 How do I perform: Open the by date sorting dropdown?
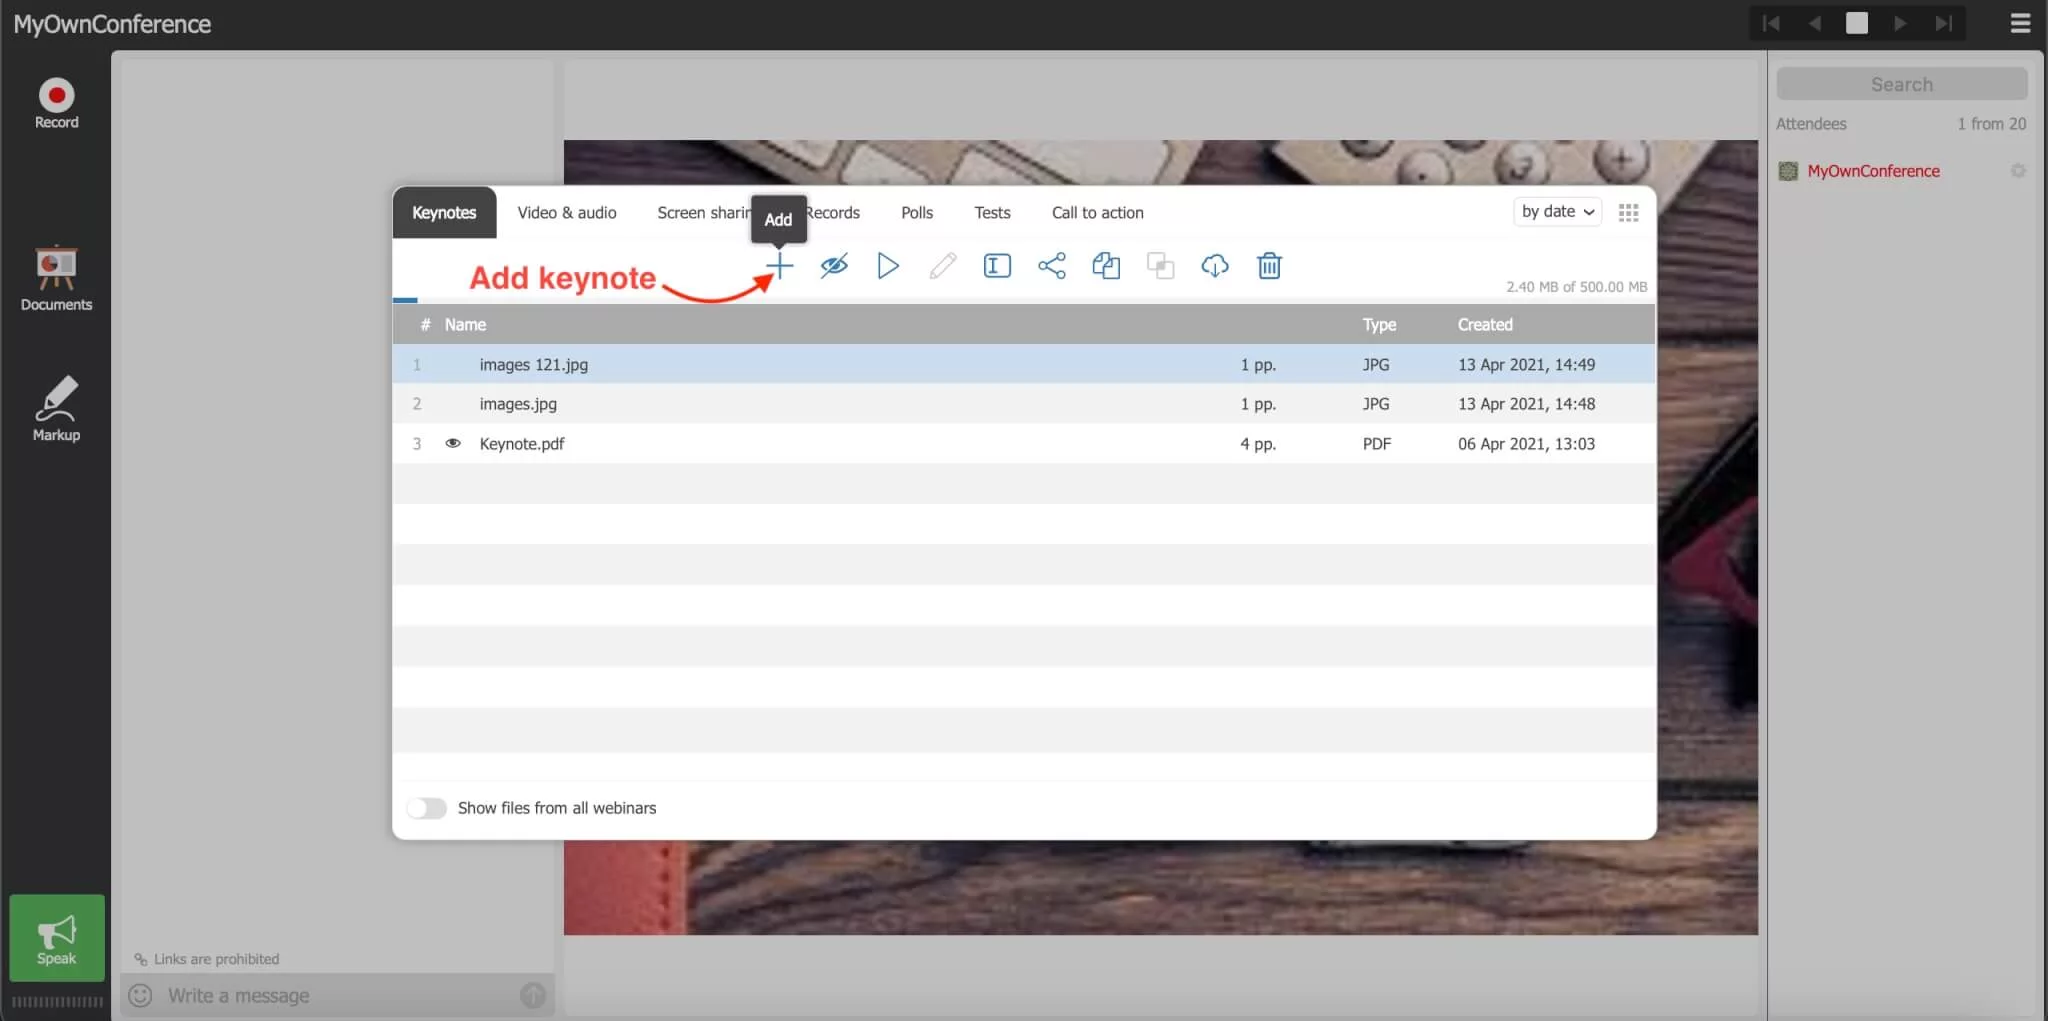click(1556, 211)
